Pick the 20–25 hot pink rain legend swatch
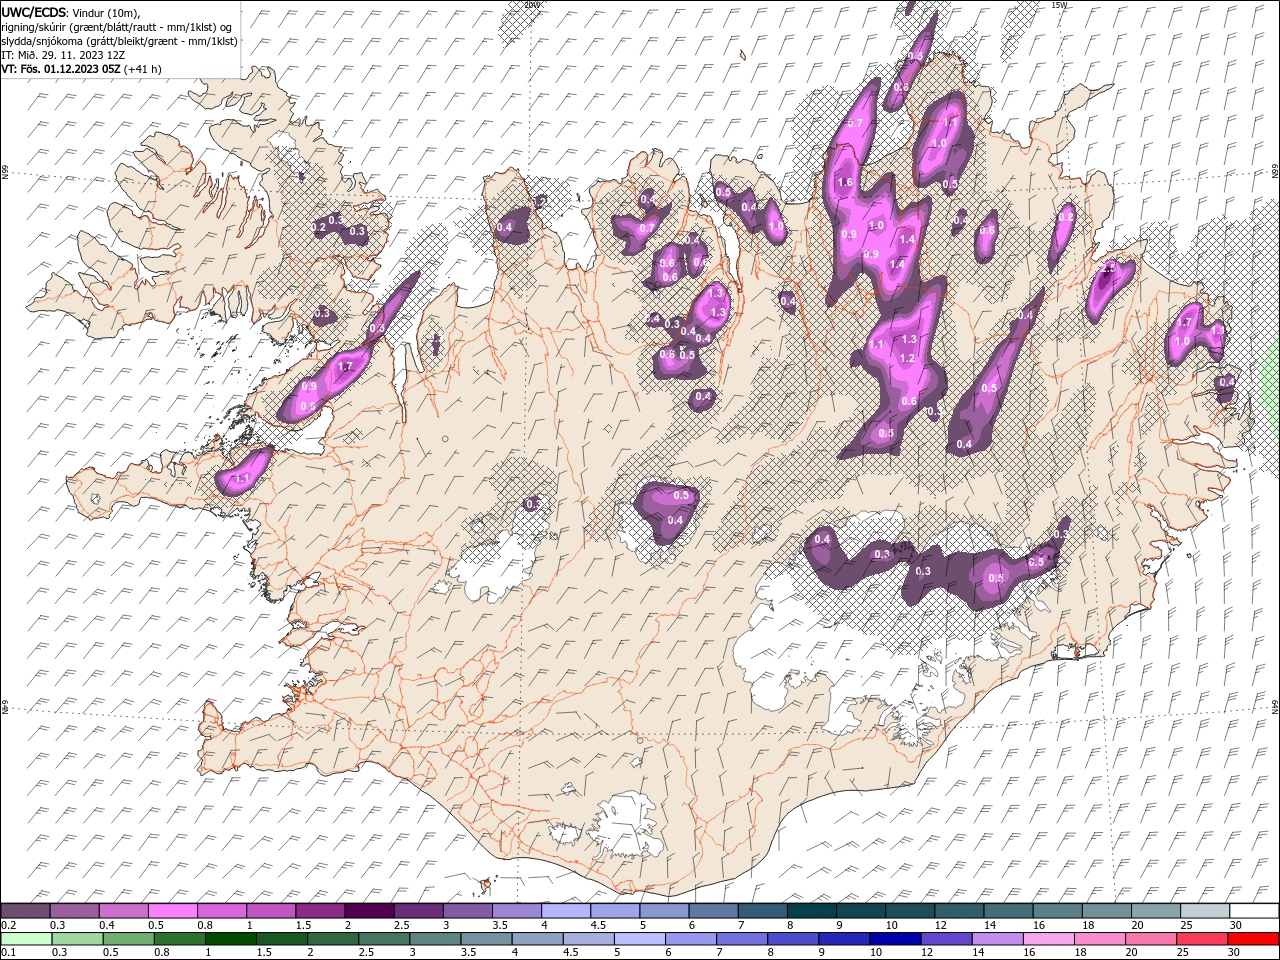This screenshot has height=960, width=1280. tap(1152, 939)
